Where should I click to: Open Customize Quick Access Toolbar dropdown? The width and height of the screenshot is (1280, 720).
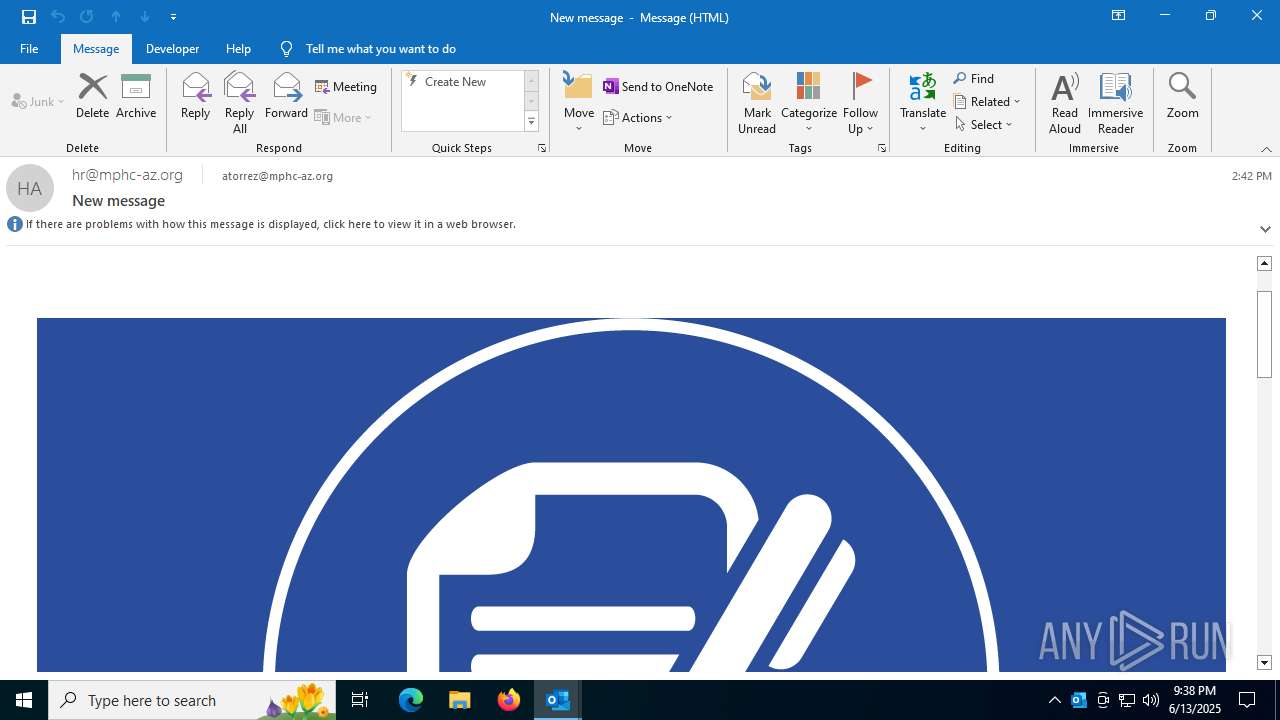click(x=173, y=17)
